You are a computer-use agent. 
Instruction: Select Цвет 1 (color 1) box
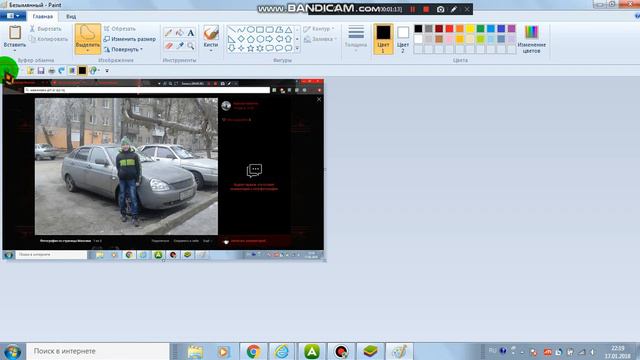[x=383, y=39]
